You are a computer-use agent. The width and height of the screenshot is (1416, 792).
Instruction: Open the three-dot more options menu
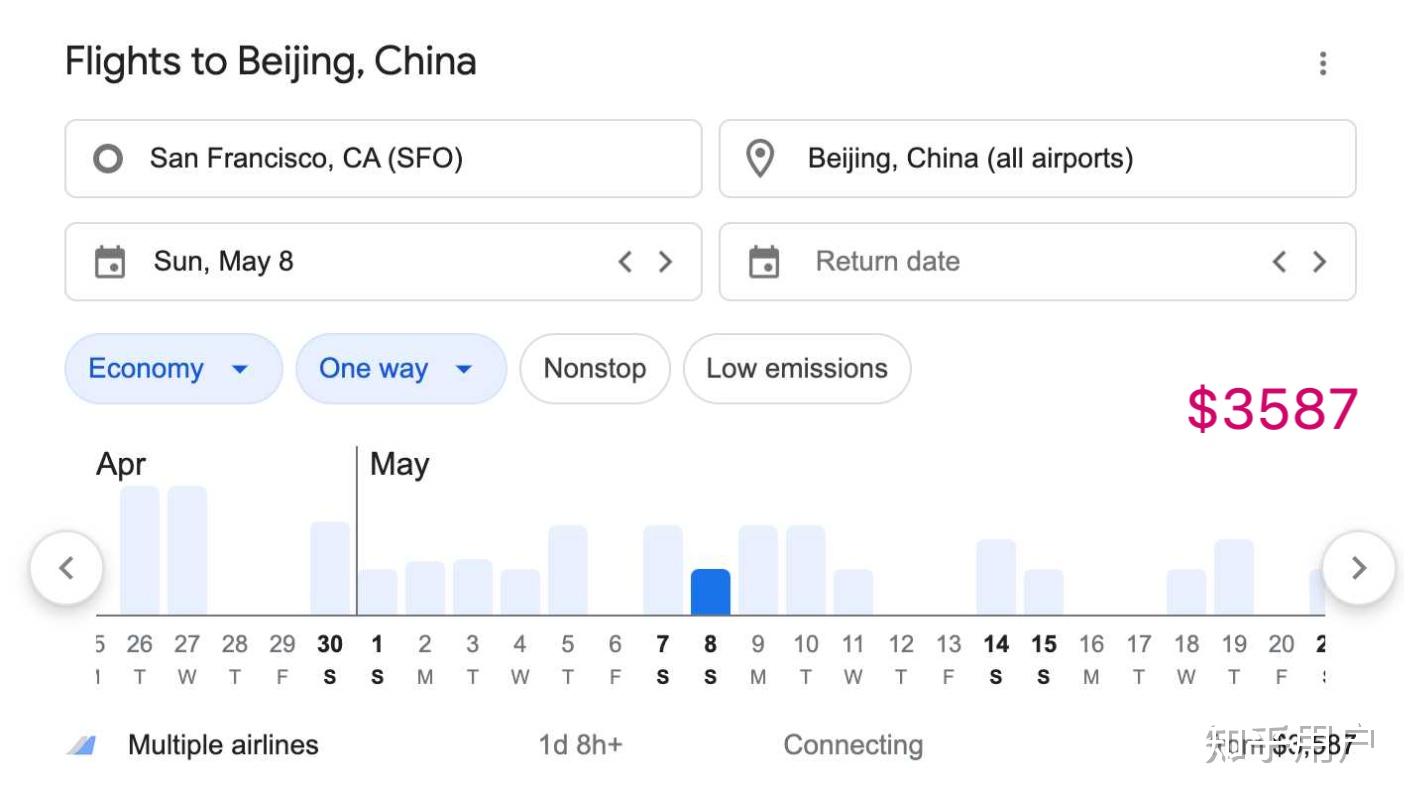[1322, 64]
